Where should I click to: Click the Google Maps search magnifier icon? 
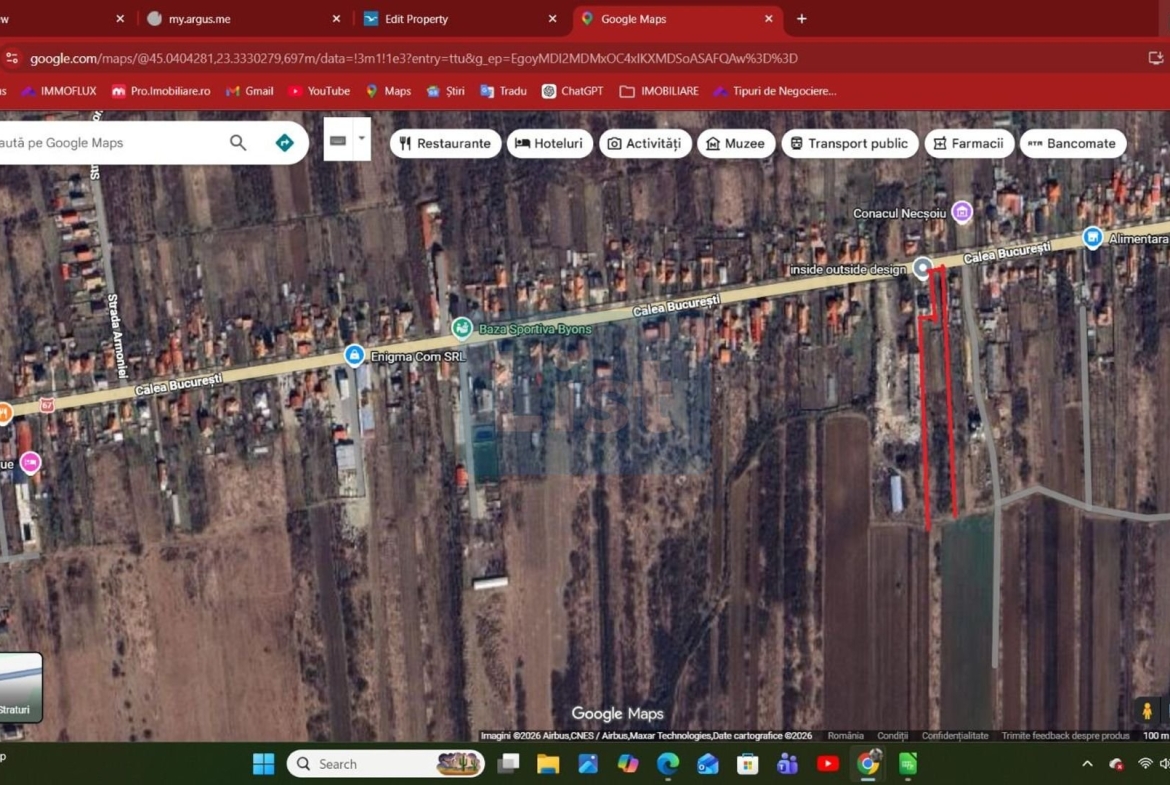pos(238,143)
